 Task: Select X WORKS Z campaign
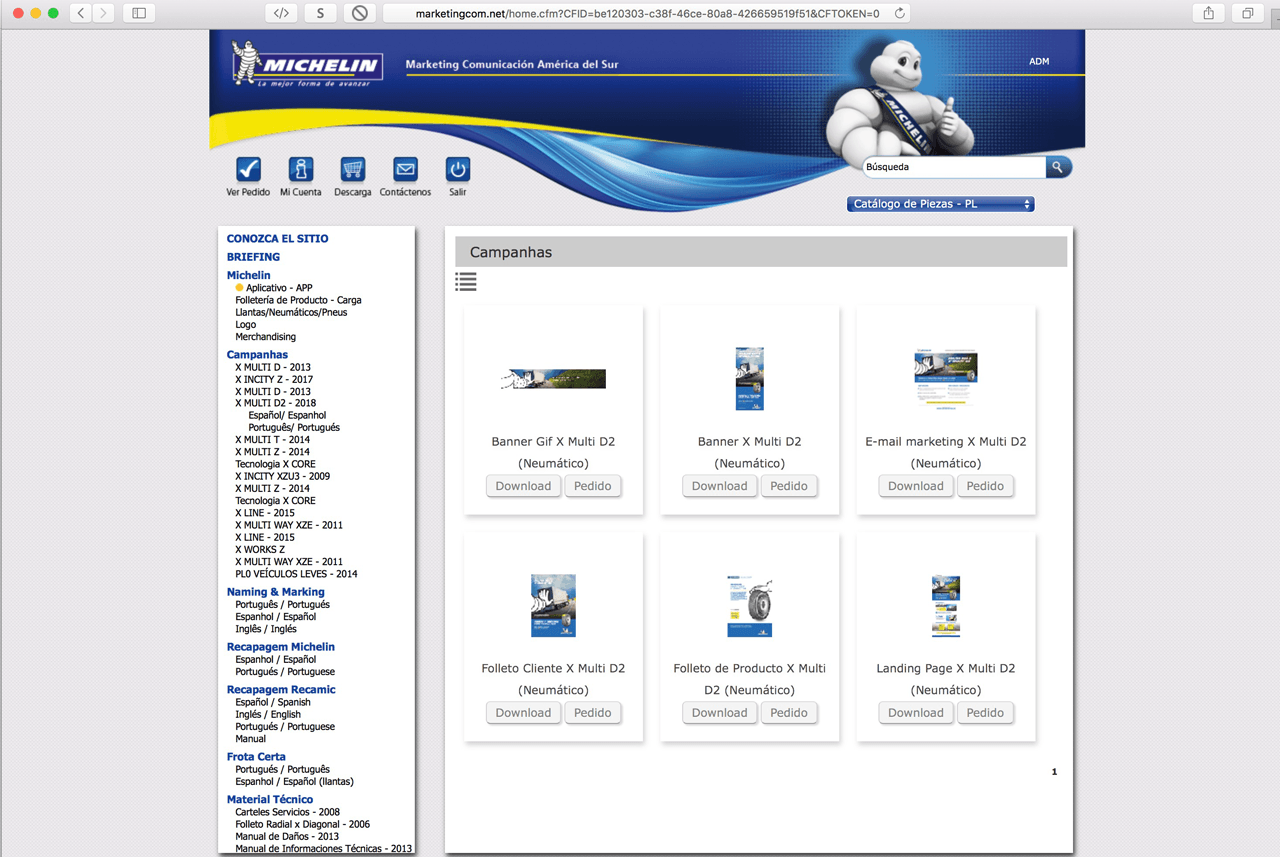(260, 550)
